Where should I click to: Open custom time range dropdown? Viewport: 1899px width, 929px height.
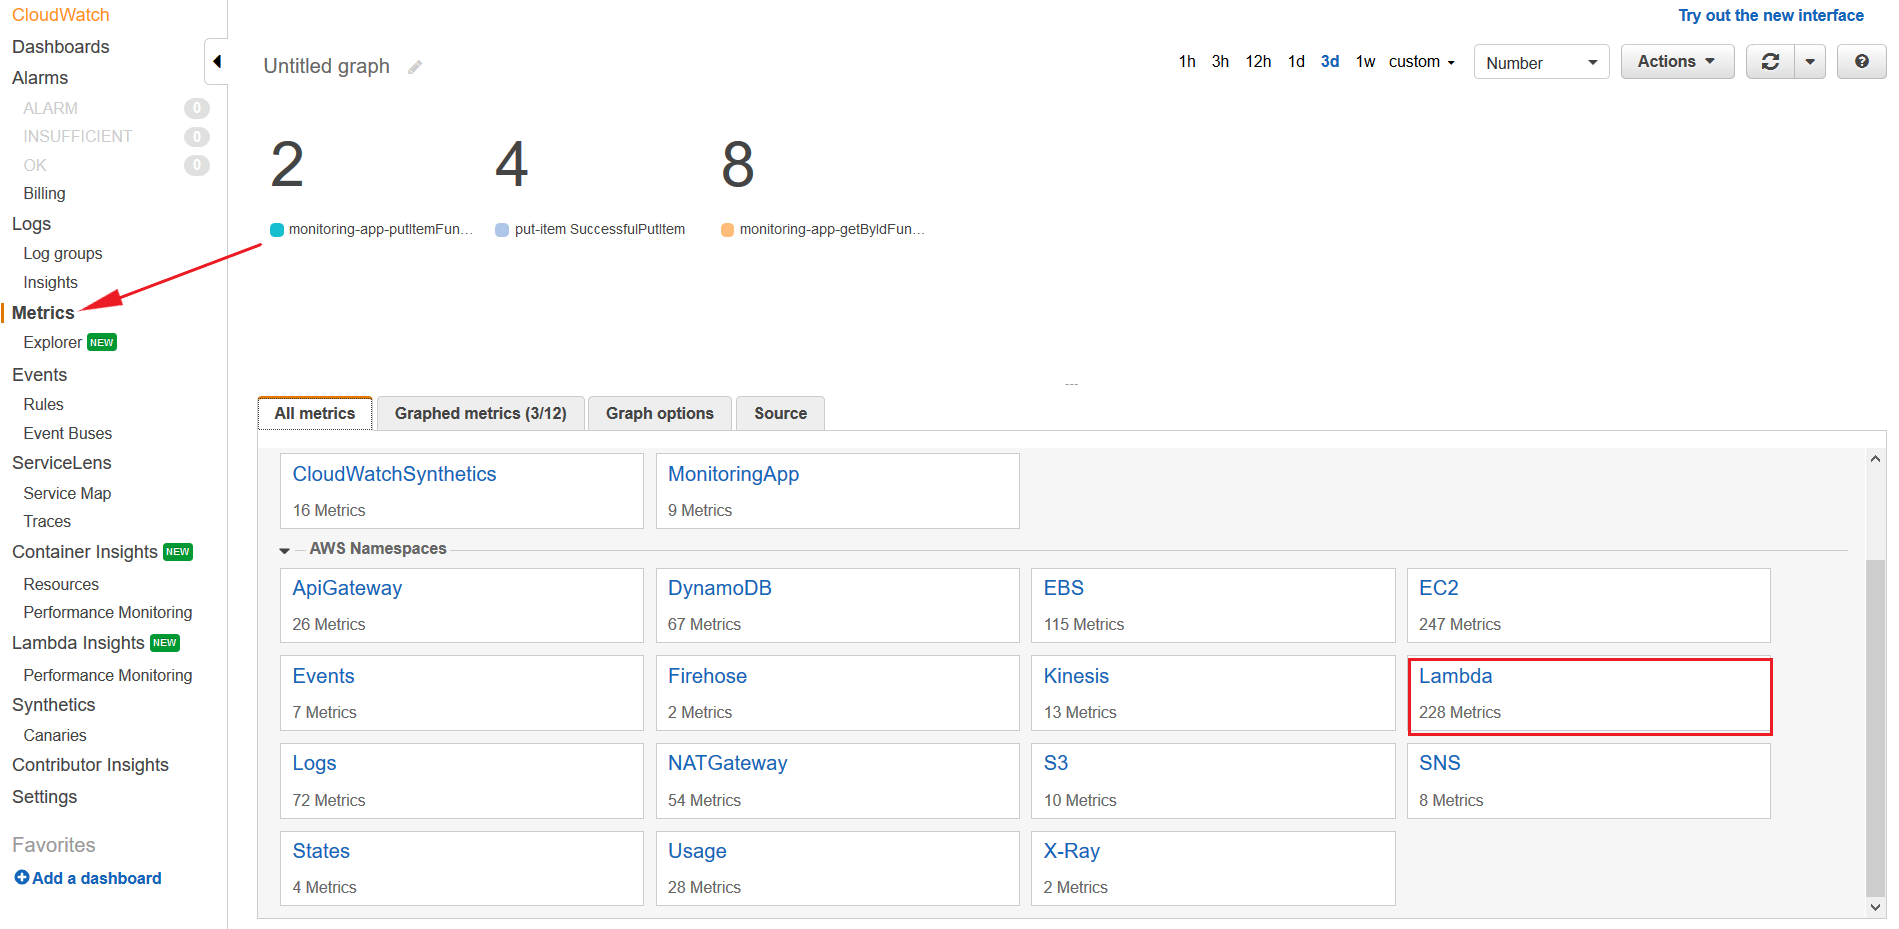[1421, 62]
